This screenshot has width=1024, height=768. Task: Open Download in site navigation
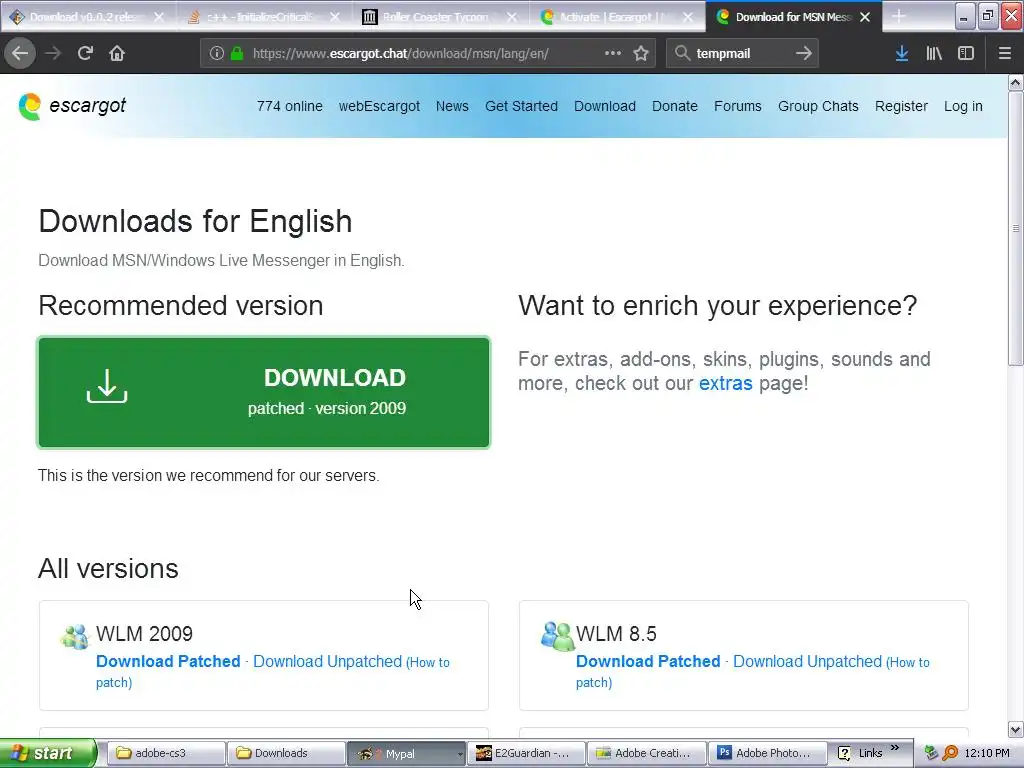[605, 106]
